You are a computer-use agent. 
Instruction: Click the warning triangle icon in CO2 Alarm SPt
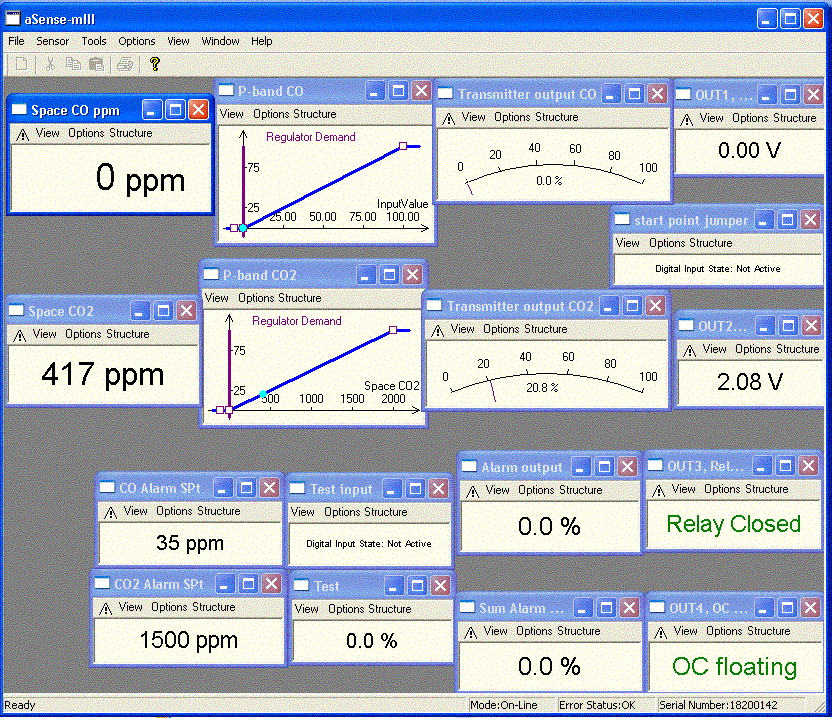tap(106, 608)
